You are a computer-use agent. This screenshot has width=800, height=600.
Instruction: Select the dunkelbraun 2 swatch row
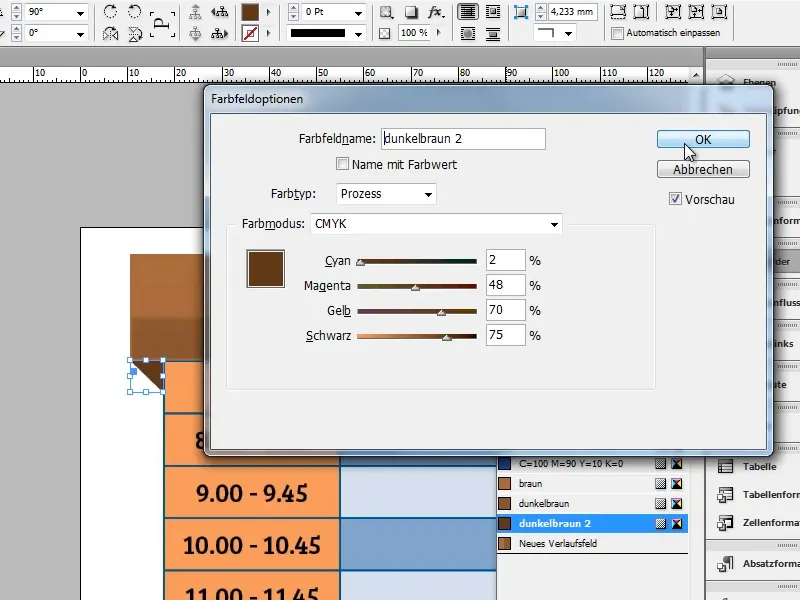pos(592,523)
